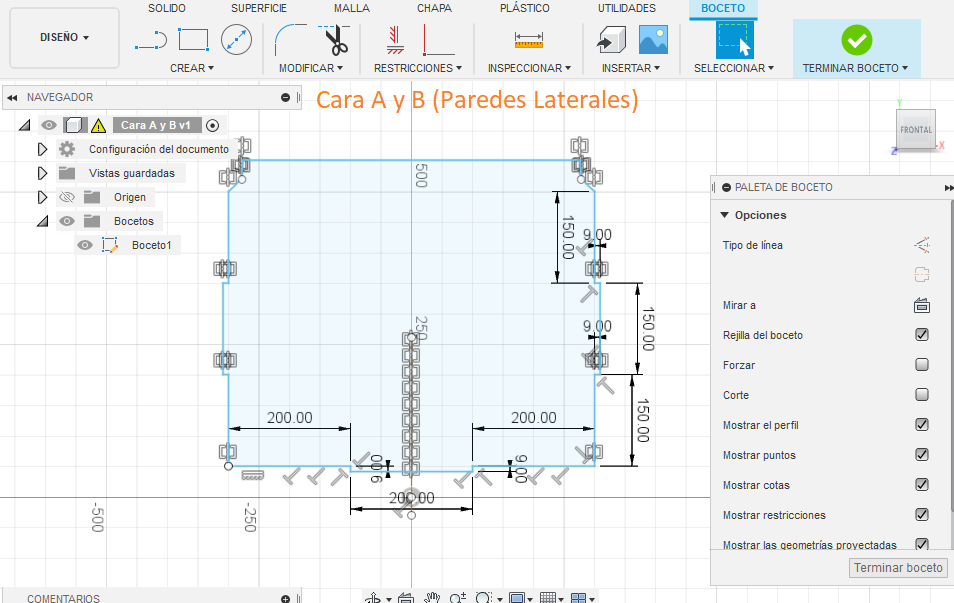Collapse the NAVEGADOR panel with double arrows
Screen dimensions: 954x603
(12, 97)
